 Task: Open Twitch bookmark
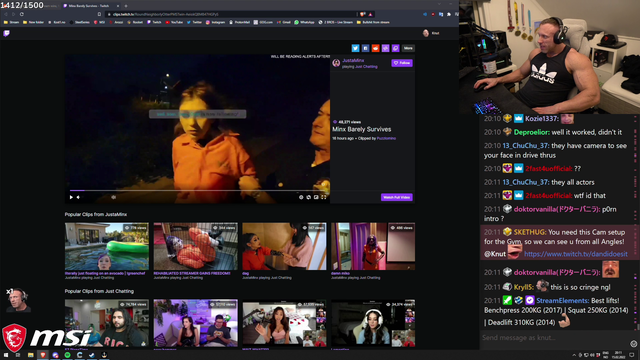click(154, 22)
